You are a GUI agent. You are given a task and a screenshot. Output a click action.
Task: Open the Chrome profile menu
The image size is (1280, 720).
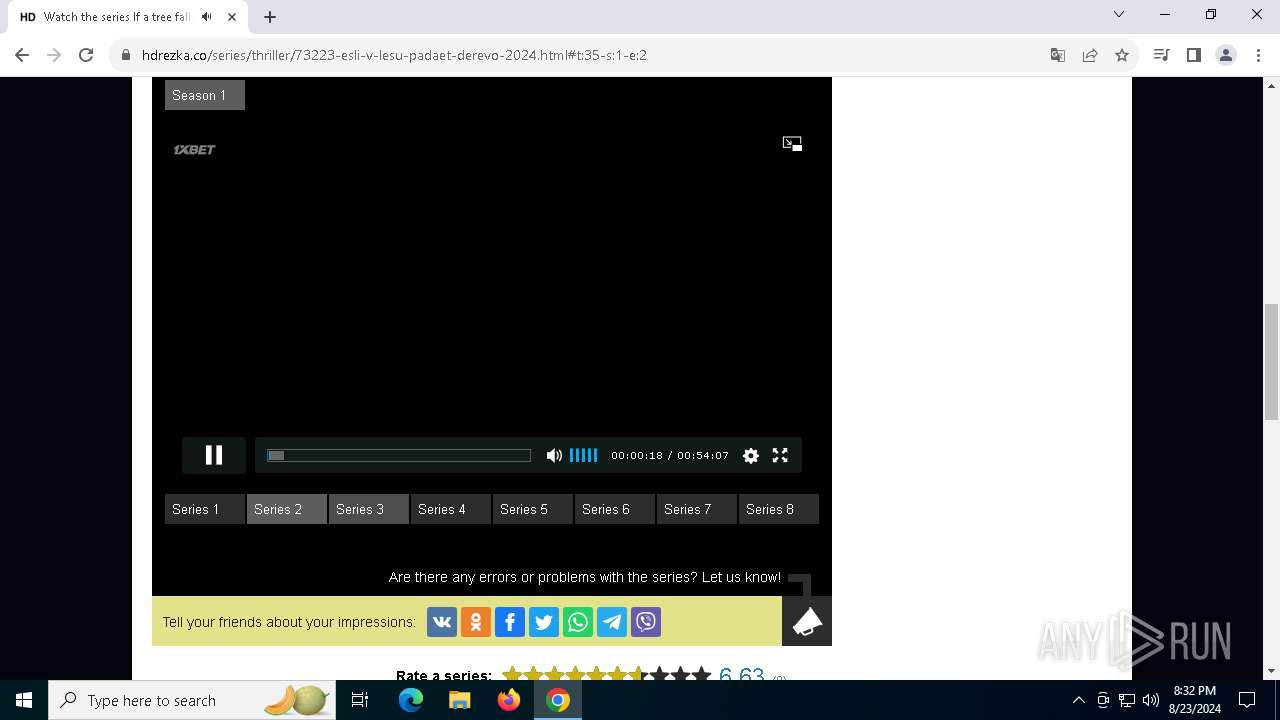[1226, 55]
